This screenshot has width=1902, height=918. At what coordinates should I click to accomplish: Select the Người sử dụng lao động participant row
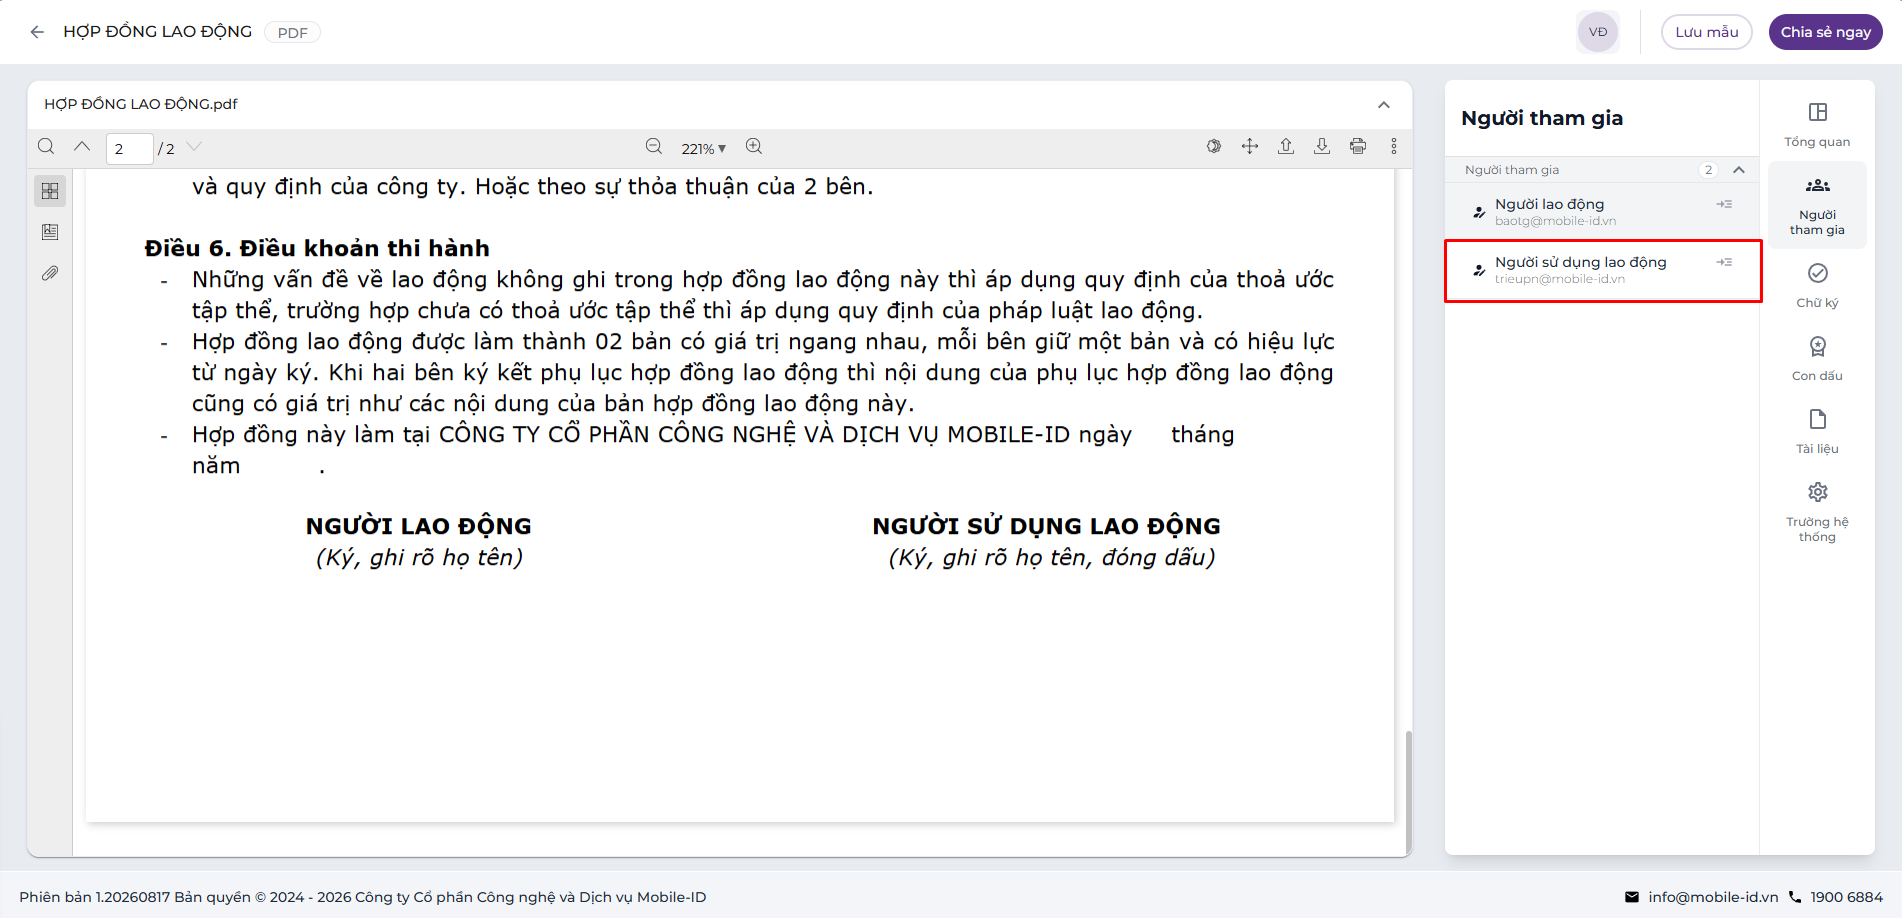point(1603,270)
